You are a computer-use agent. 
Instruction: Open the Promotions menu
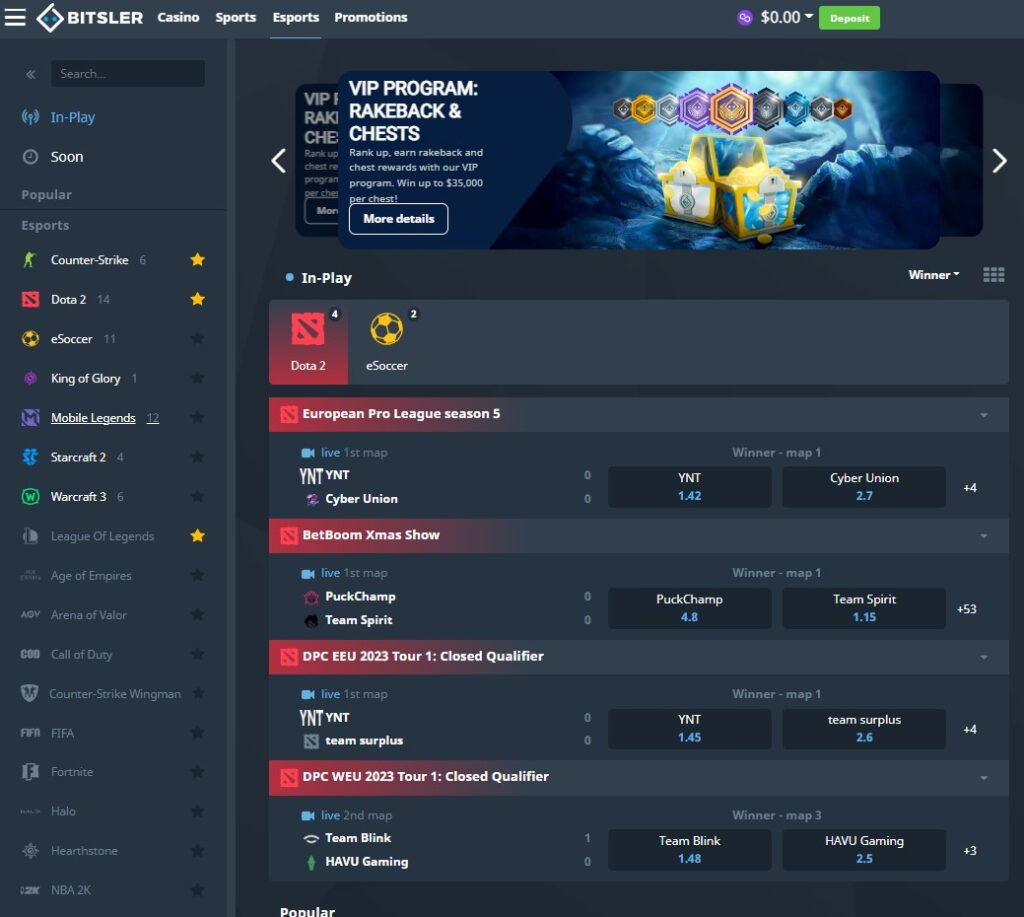pyautogui.click(x=371, y=18)
